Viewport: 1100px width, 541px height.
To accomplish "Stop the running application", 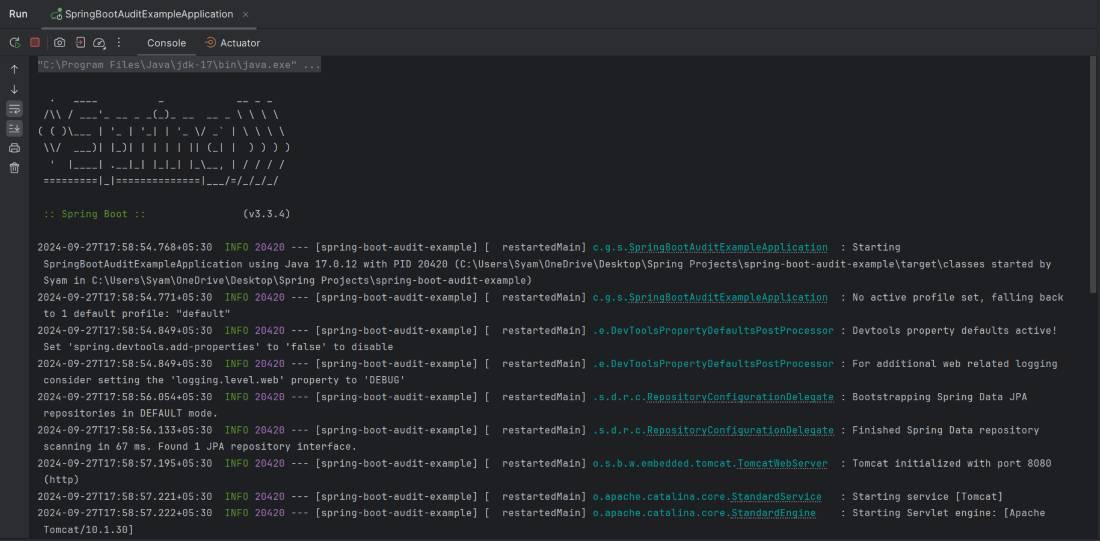I will (35, 43).
